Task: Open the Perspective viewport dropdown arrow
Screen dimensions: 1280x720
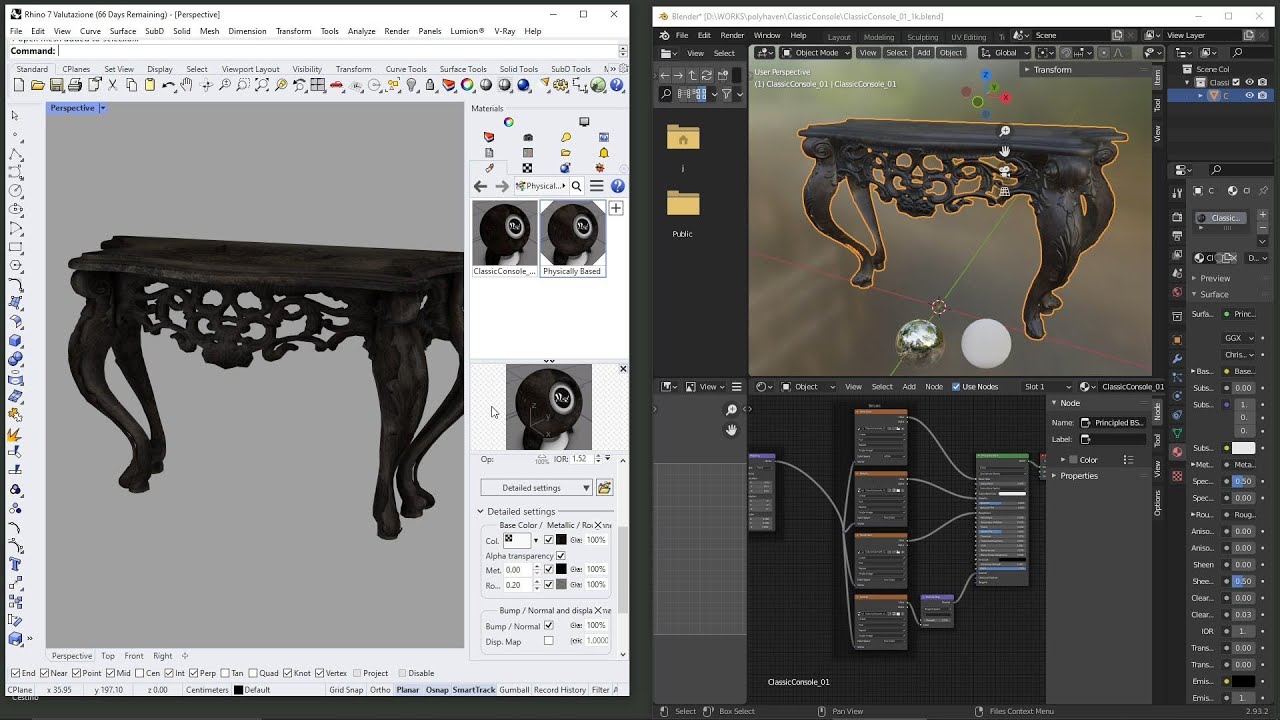Action: 102,108
